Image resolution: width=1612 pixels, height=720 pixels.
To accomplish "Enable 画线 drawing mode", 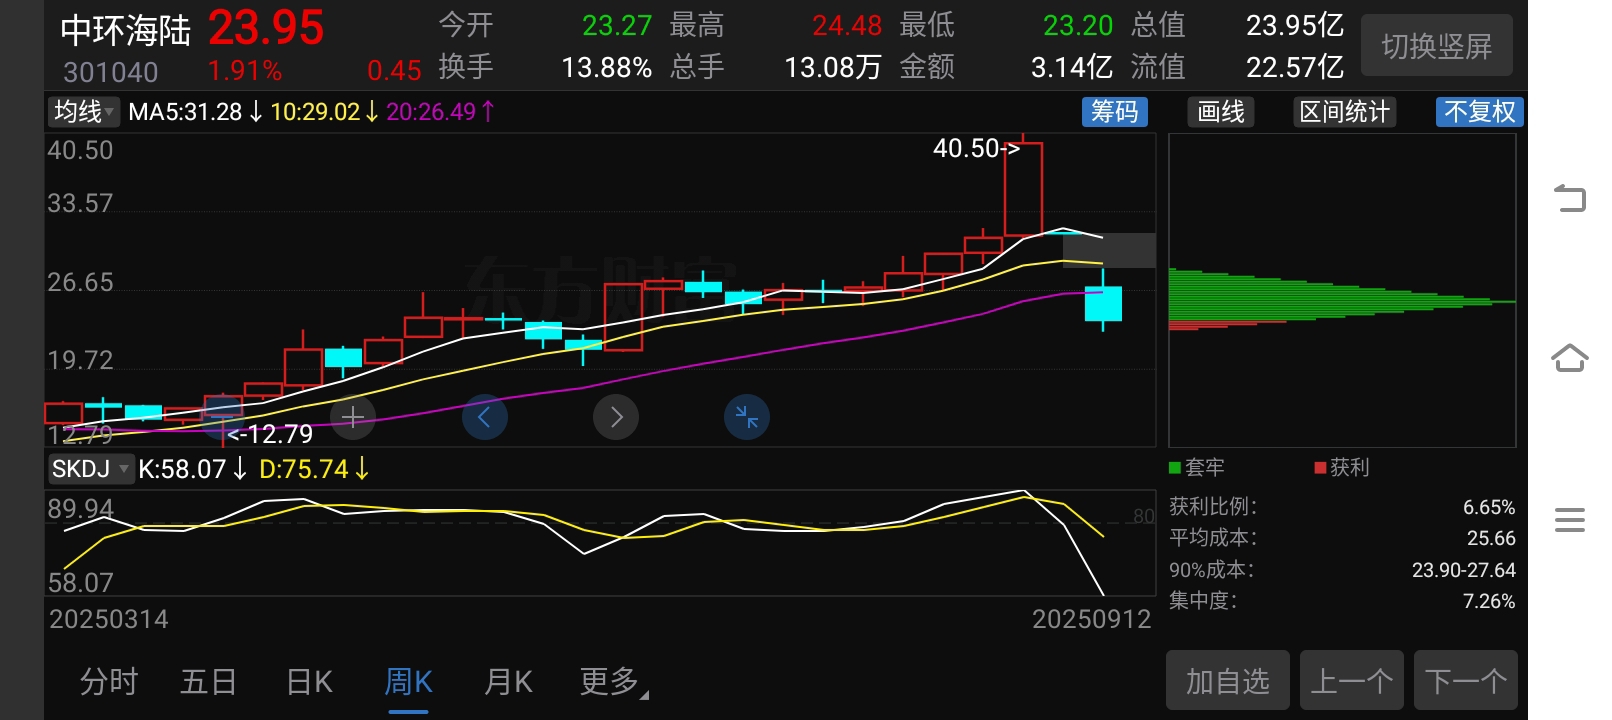I will (1221, 112).
